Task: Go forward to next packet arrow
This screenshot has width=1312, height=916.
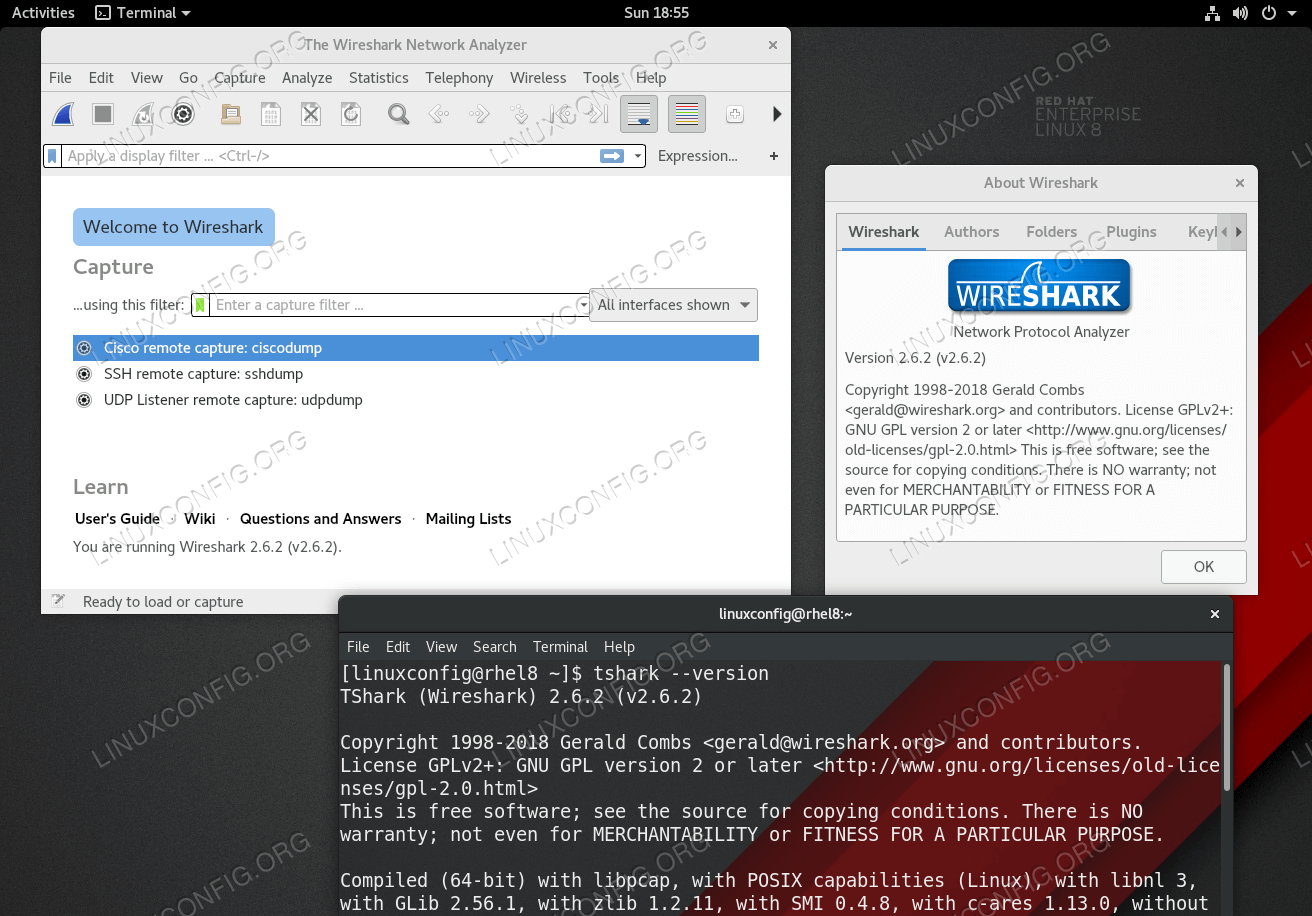Action: coord(479,114)
